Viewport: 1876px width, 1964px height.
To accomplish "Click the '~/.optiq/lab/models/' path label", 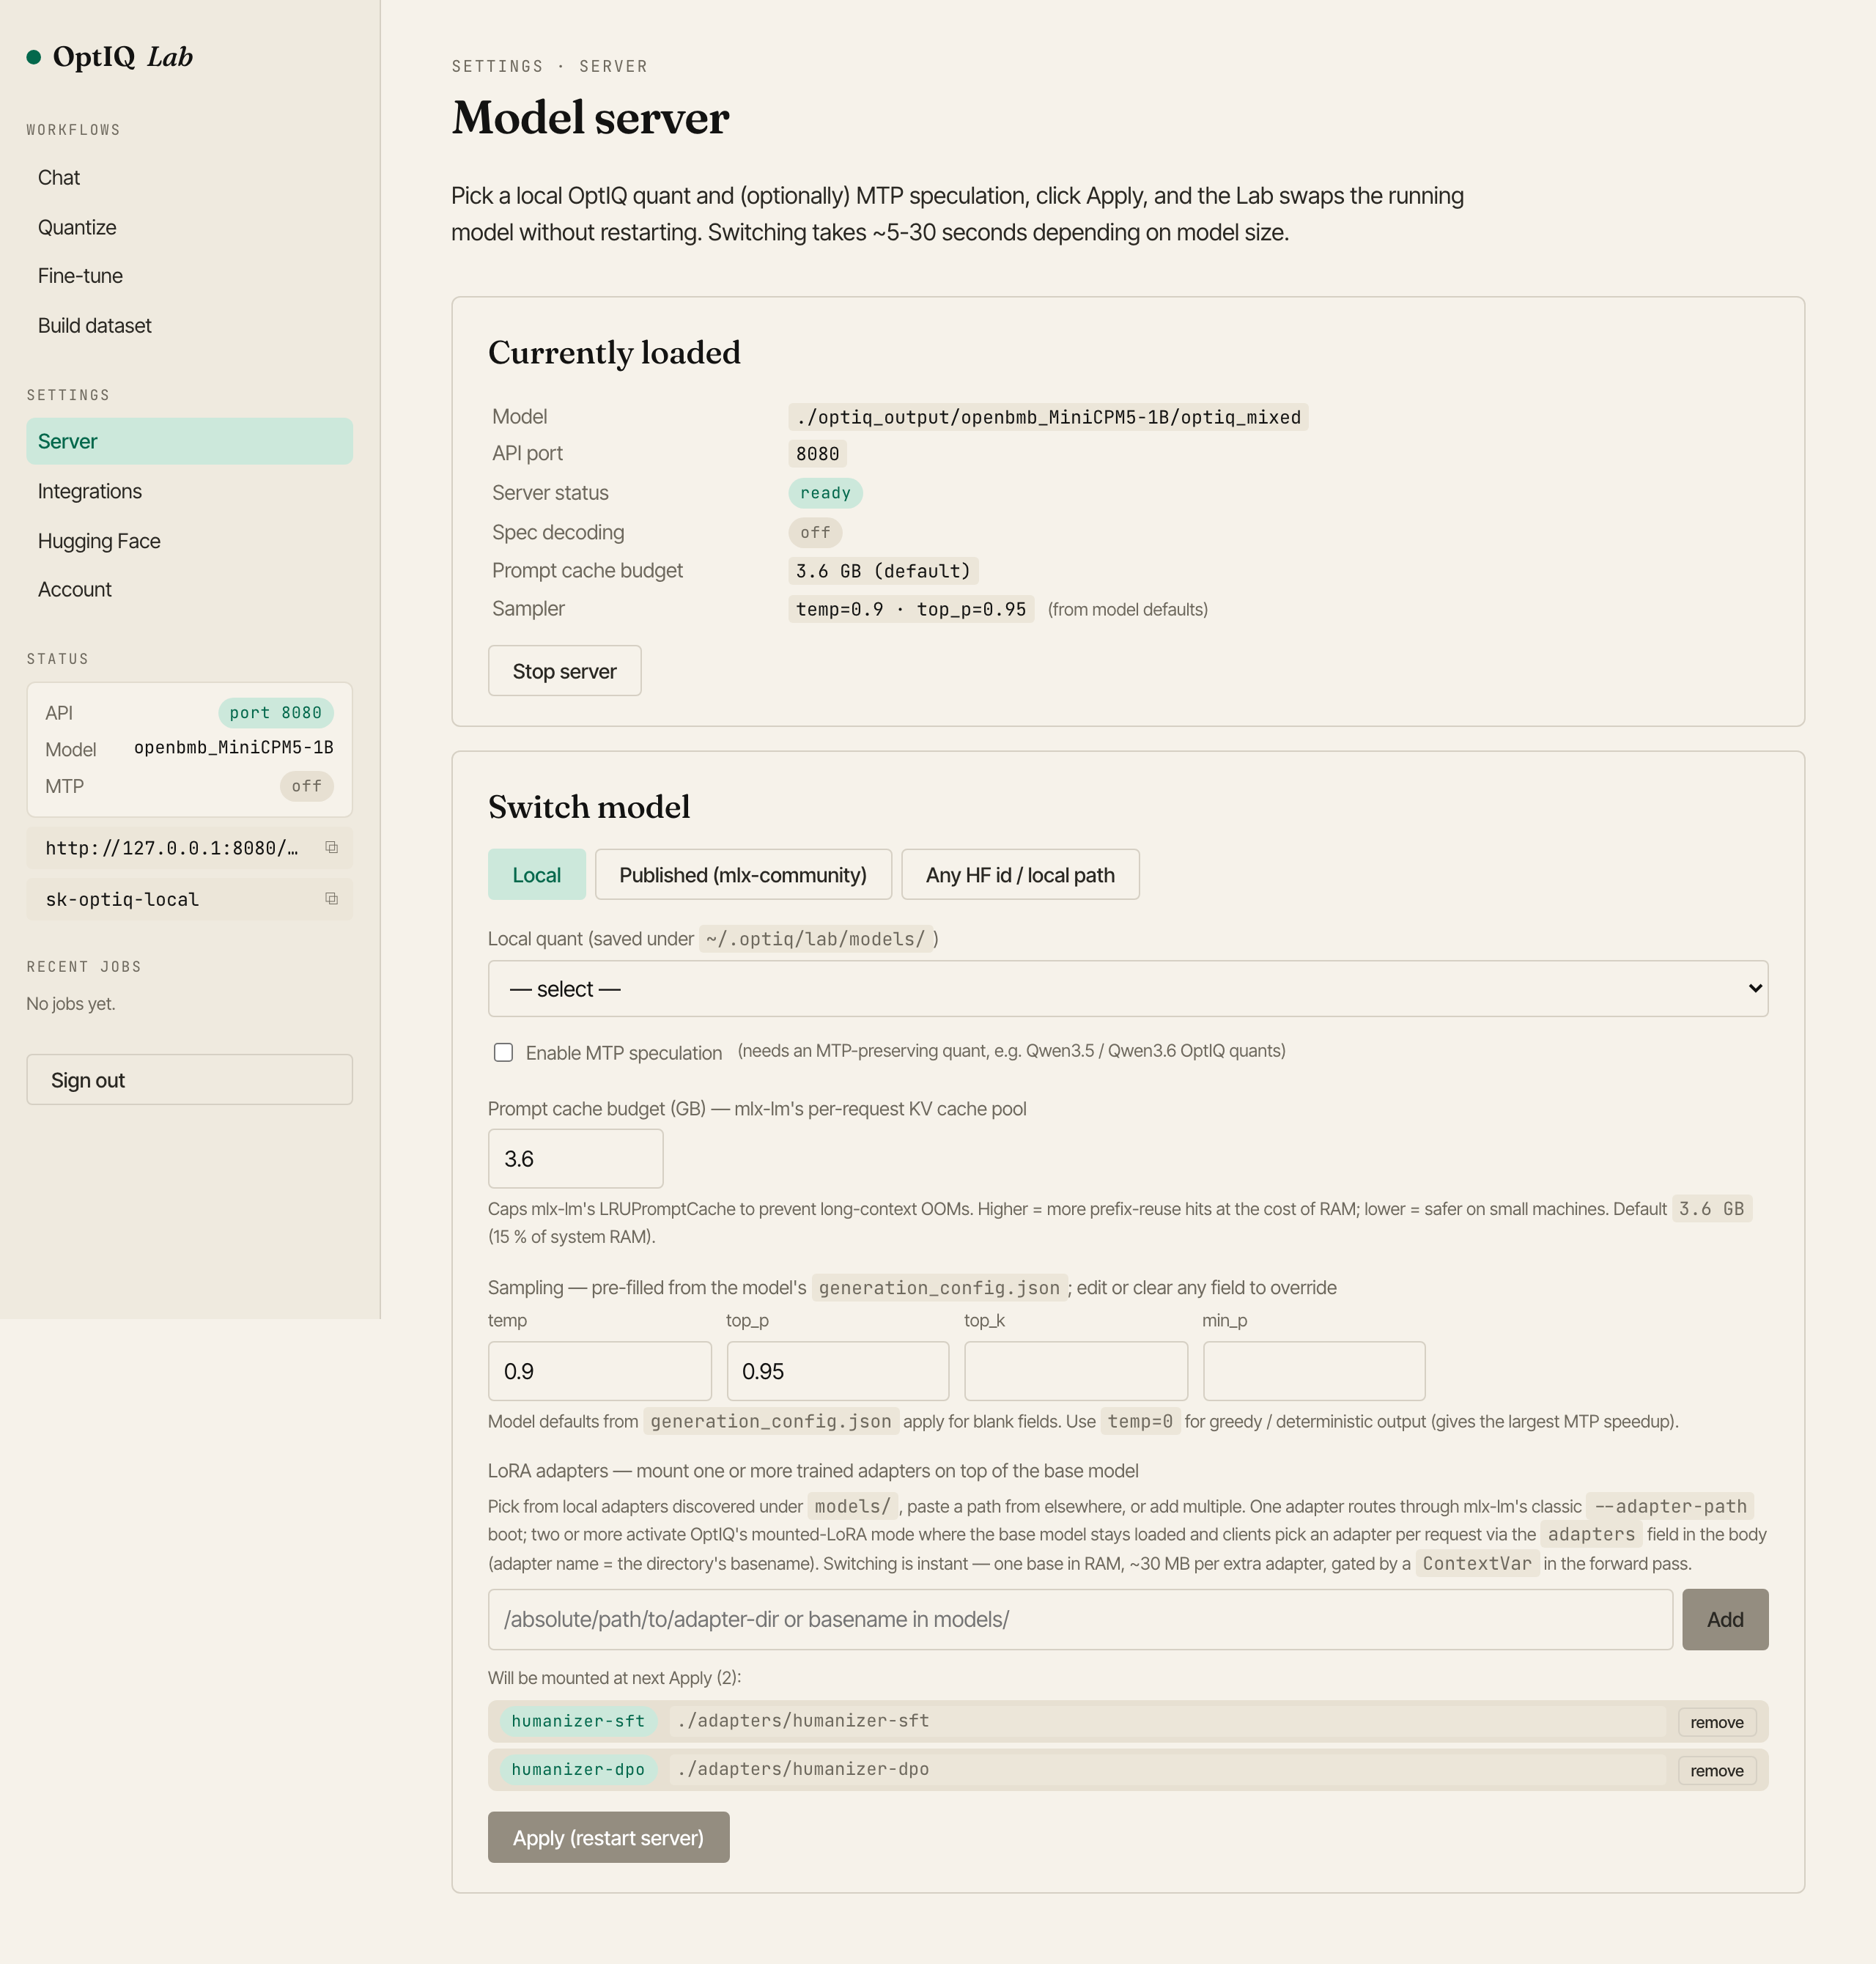I will pyautogui.click(x=815, y=939).
